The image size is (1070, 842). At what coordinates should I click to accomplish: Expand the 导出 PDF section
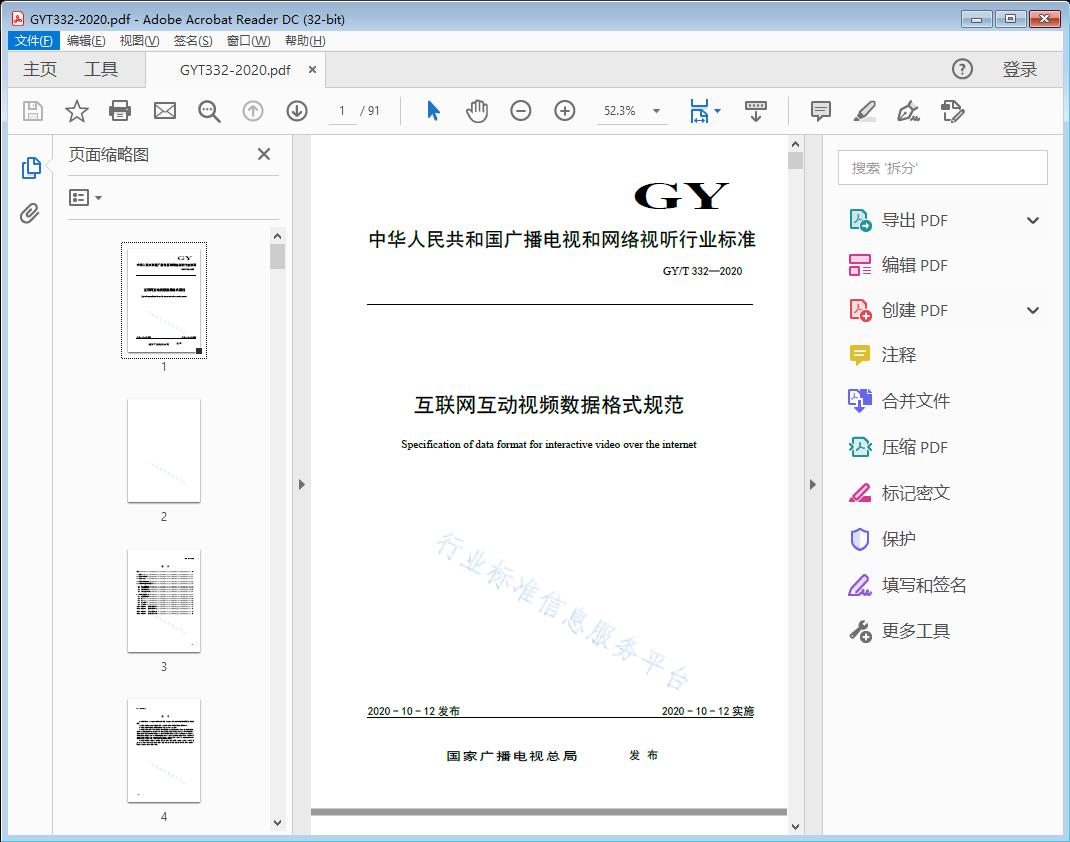(x=1033, y=221)
